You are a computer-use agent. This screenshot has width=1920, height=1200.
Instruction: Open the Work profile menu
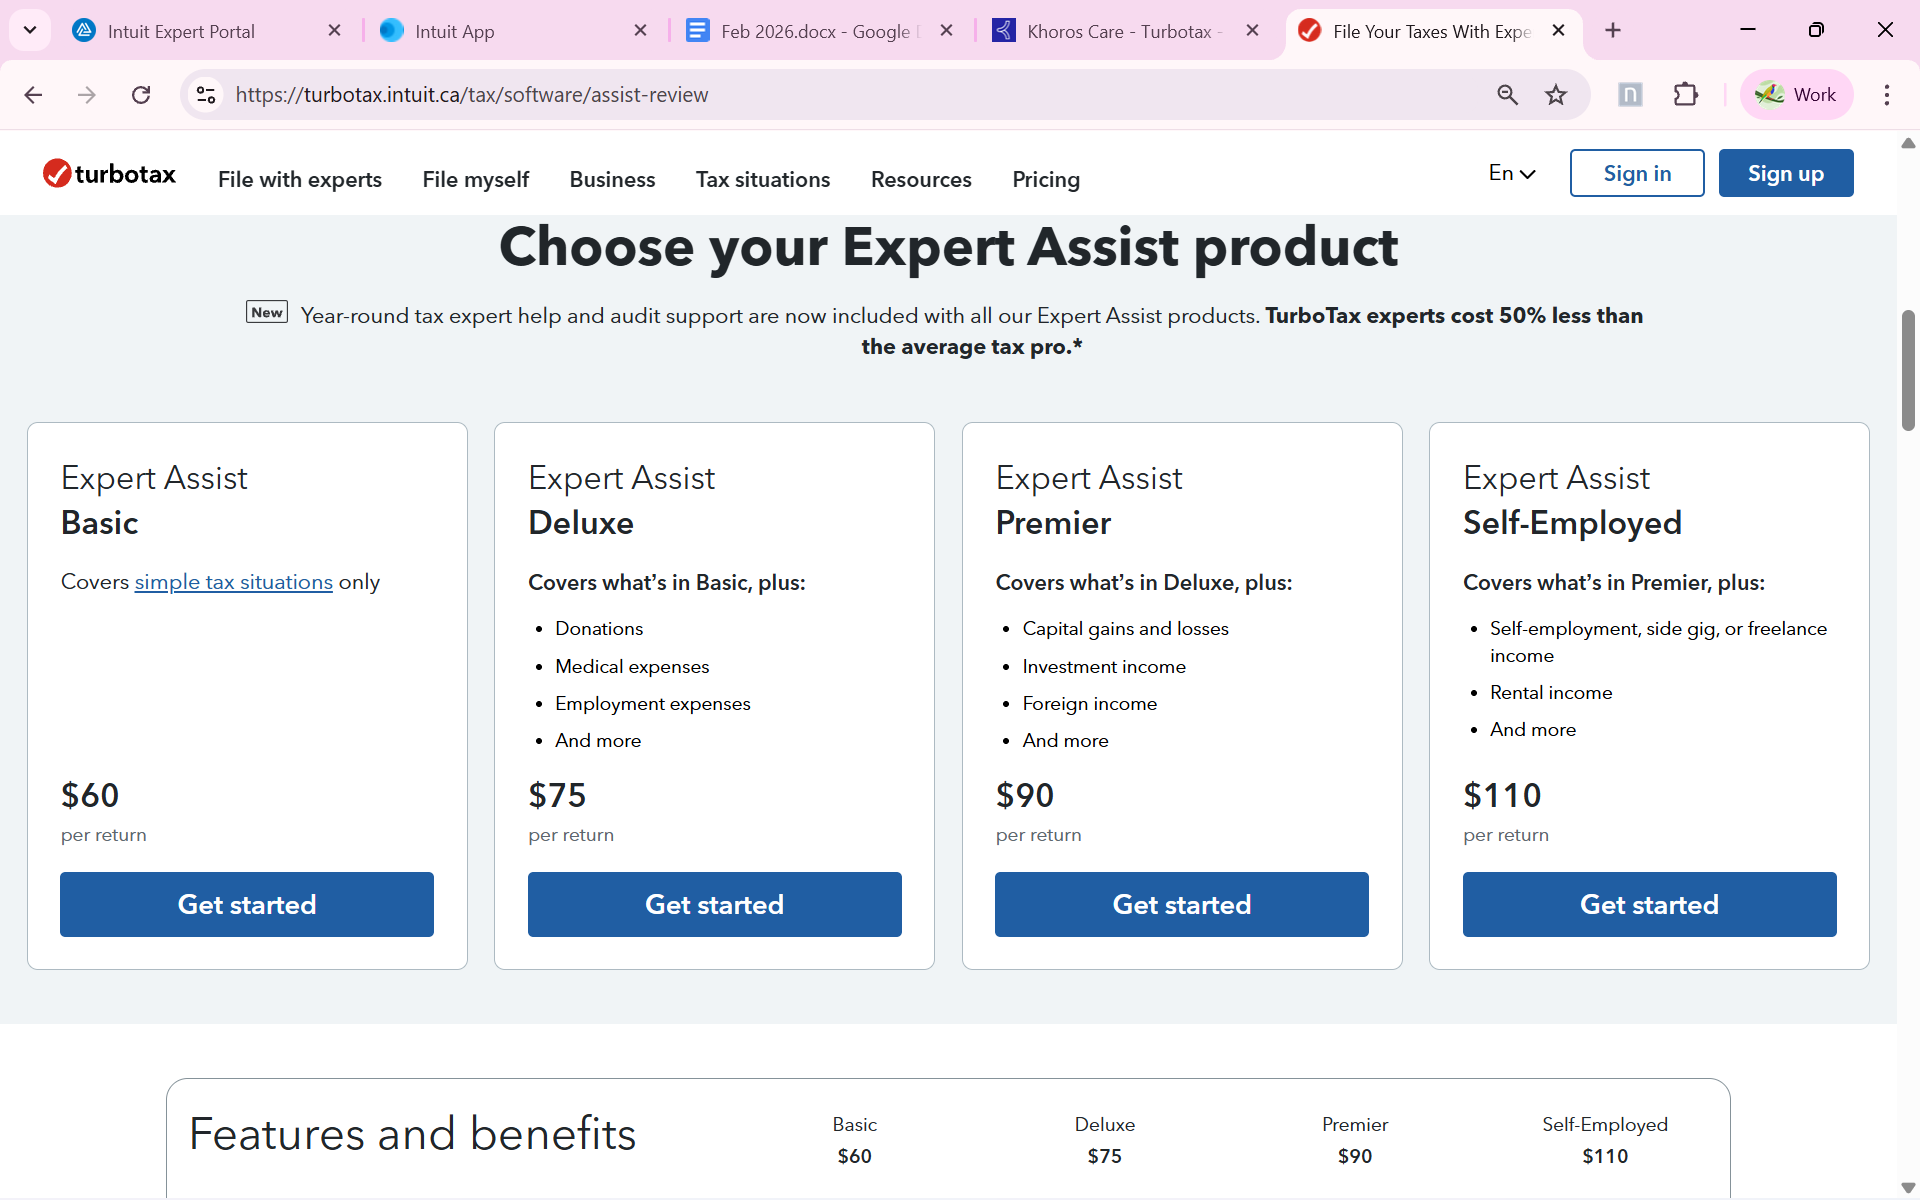(x=1796, y=95)
